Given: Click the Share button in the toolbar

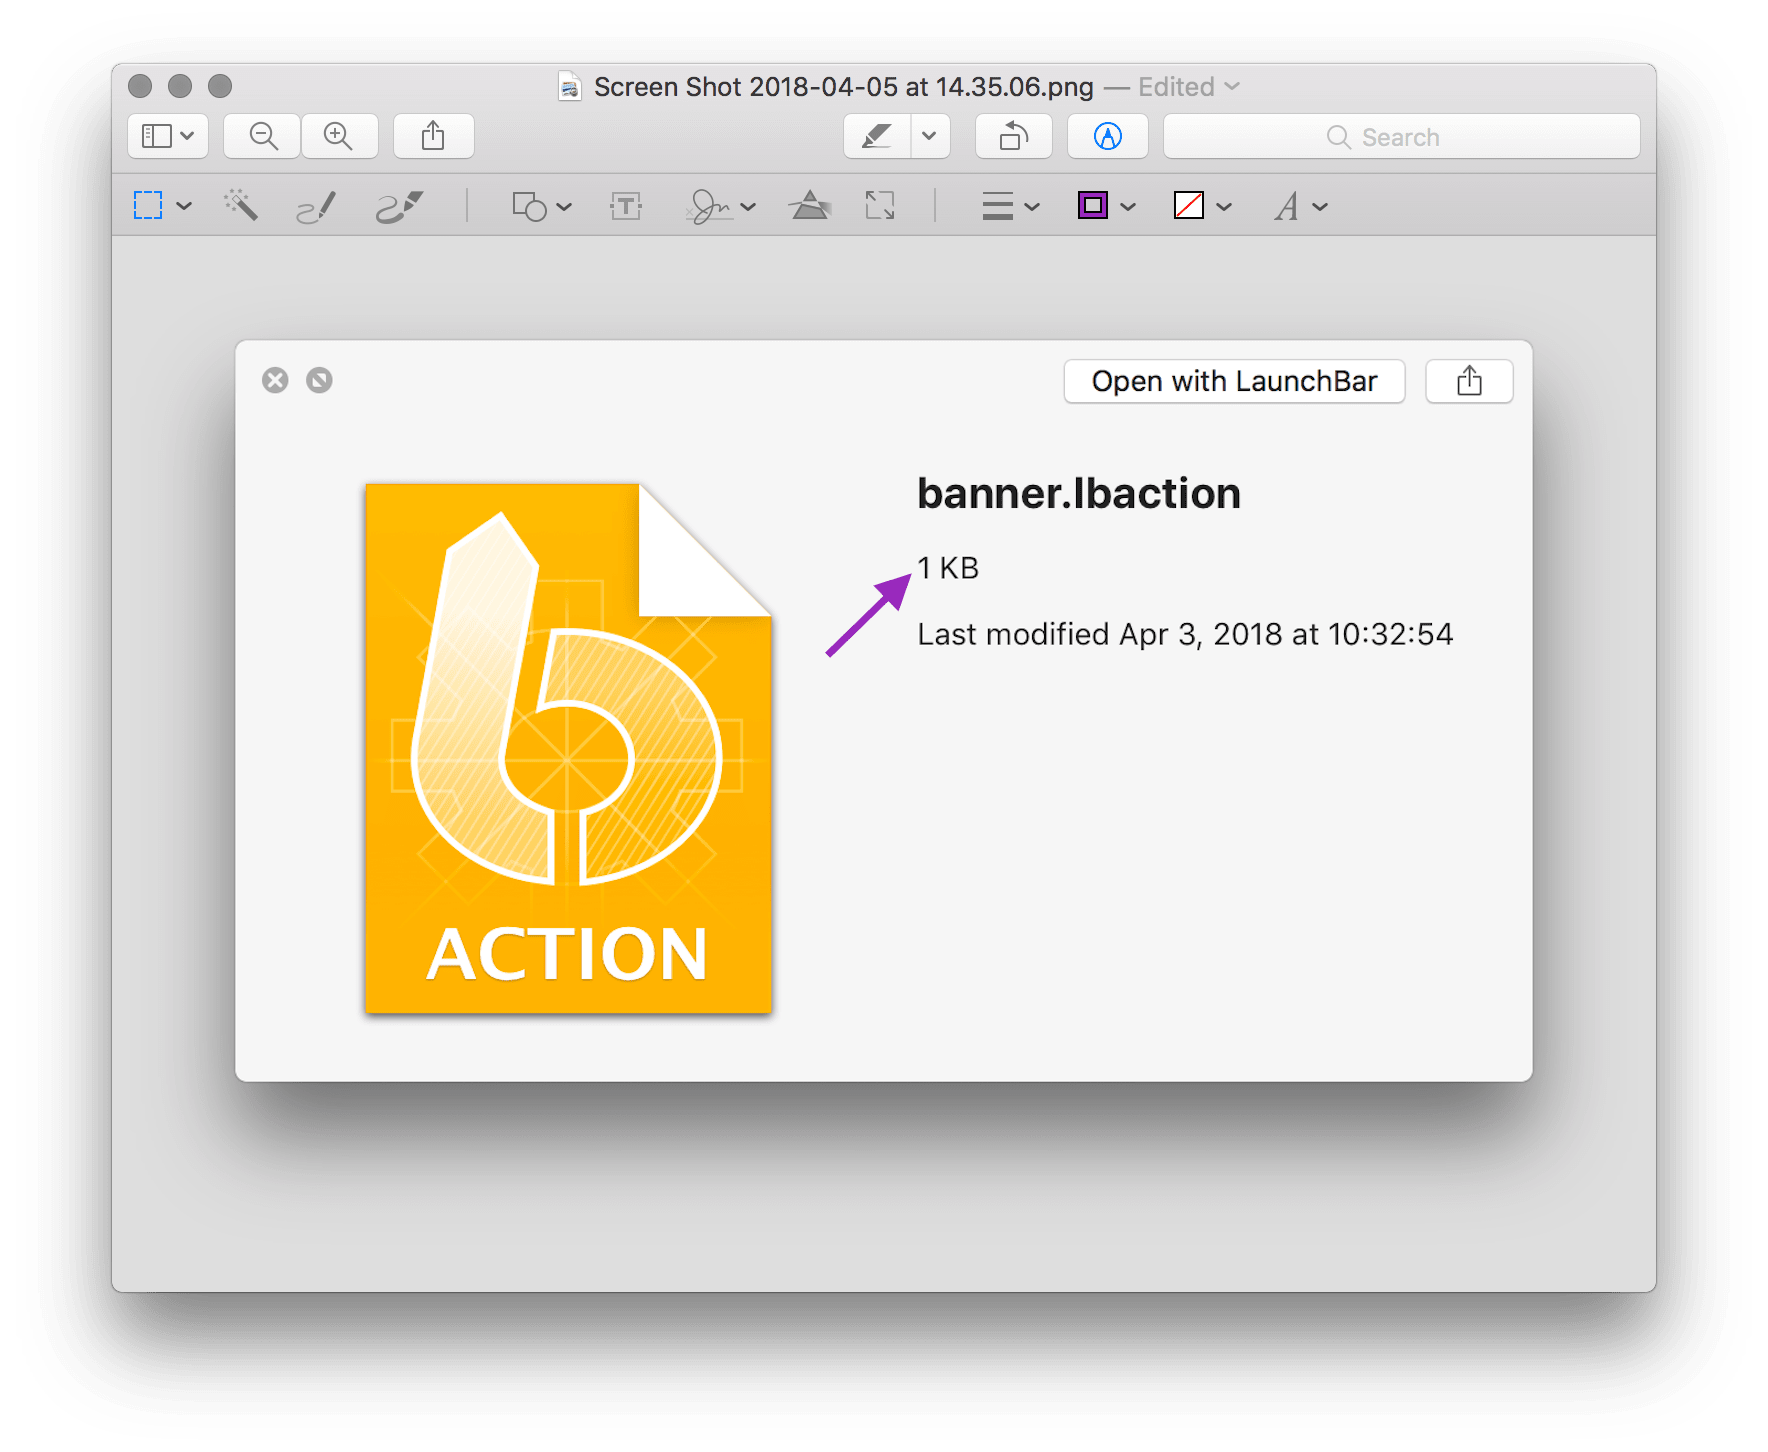Looking at the screenshot, I should (x=433, y=136).
